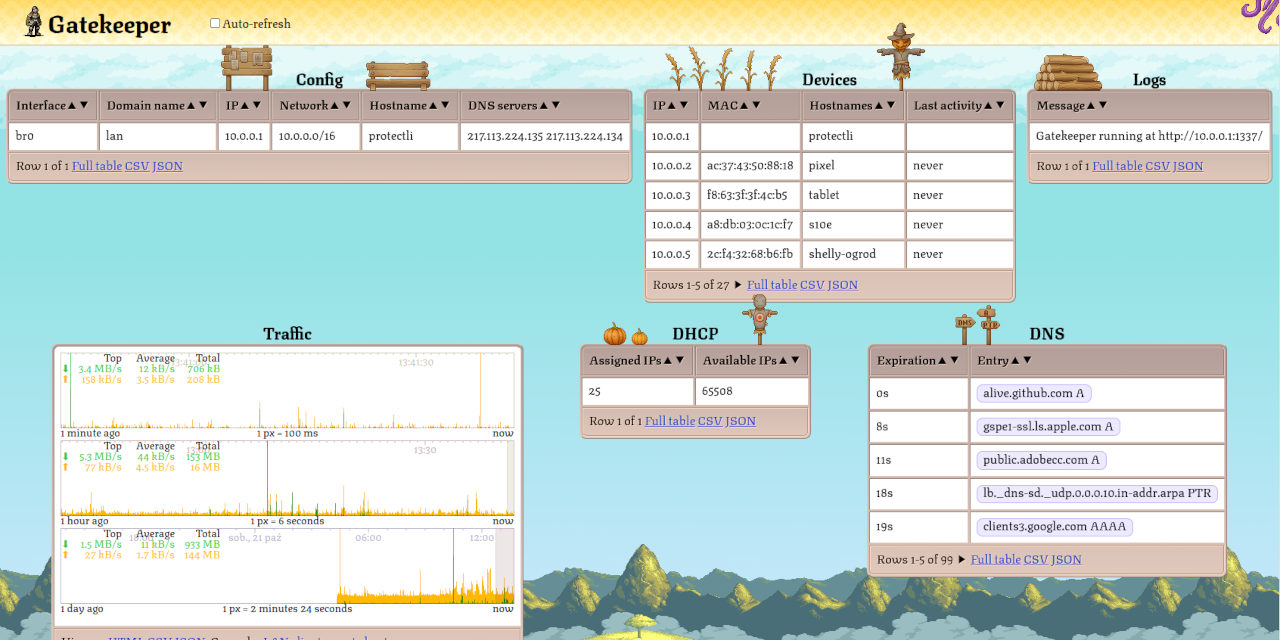Sort MAC column ascending

(746, 105)
